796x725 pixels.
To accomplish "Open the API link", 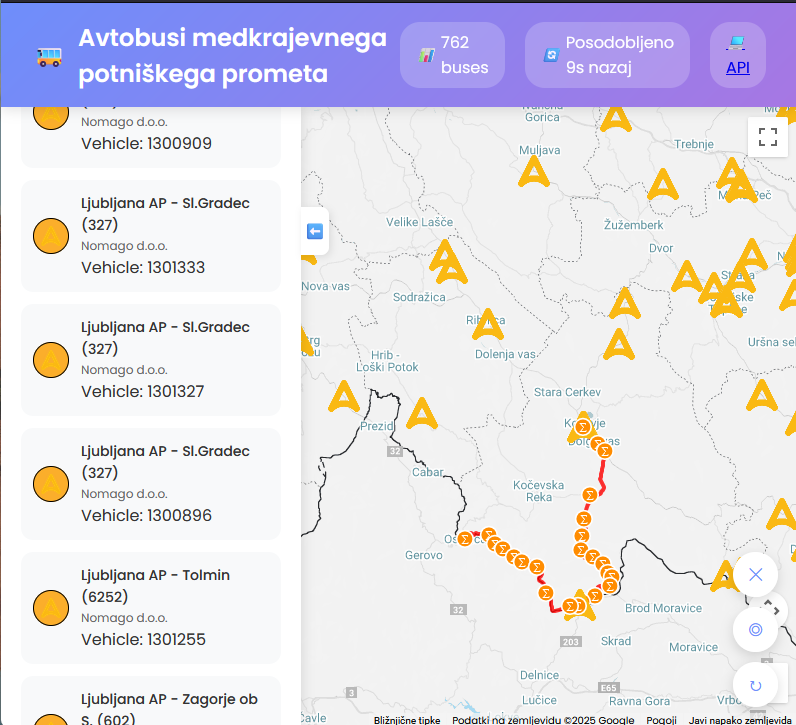I will pyautogui.click(x=737, y=68).
